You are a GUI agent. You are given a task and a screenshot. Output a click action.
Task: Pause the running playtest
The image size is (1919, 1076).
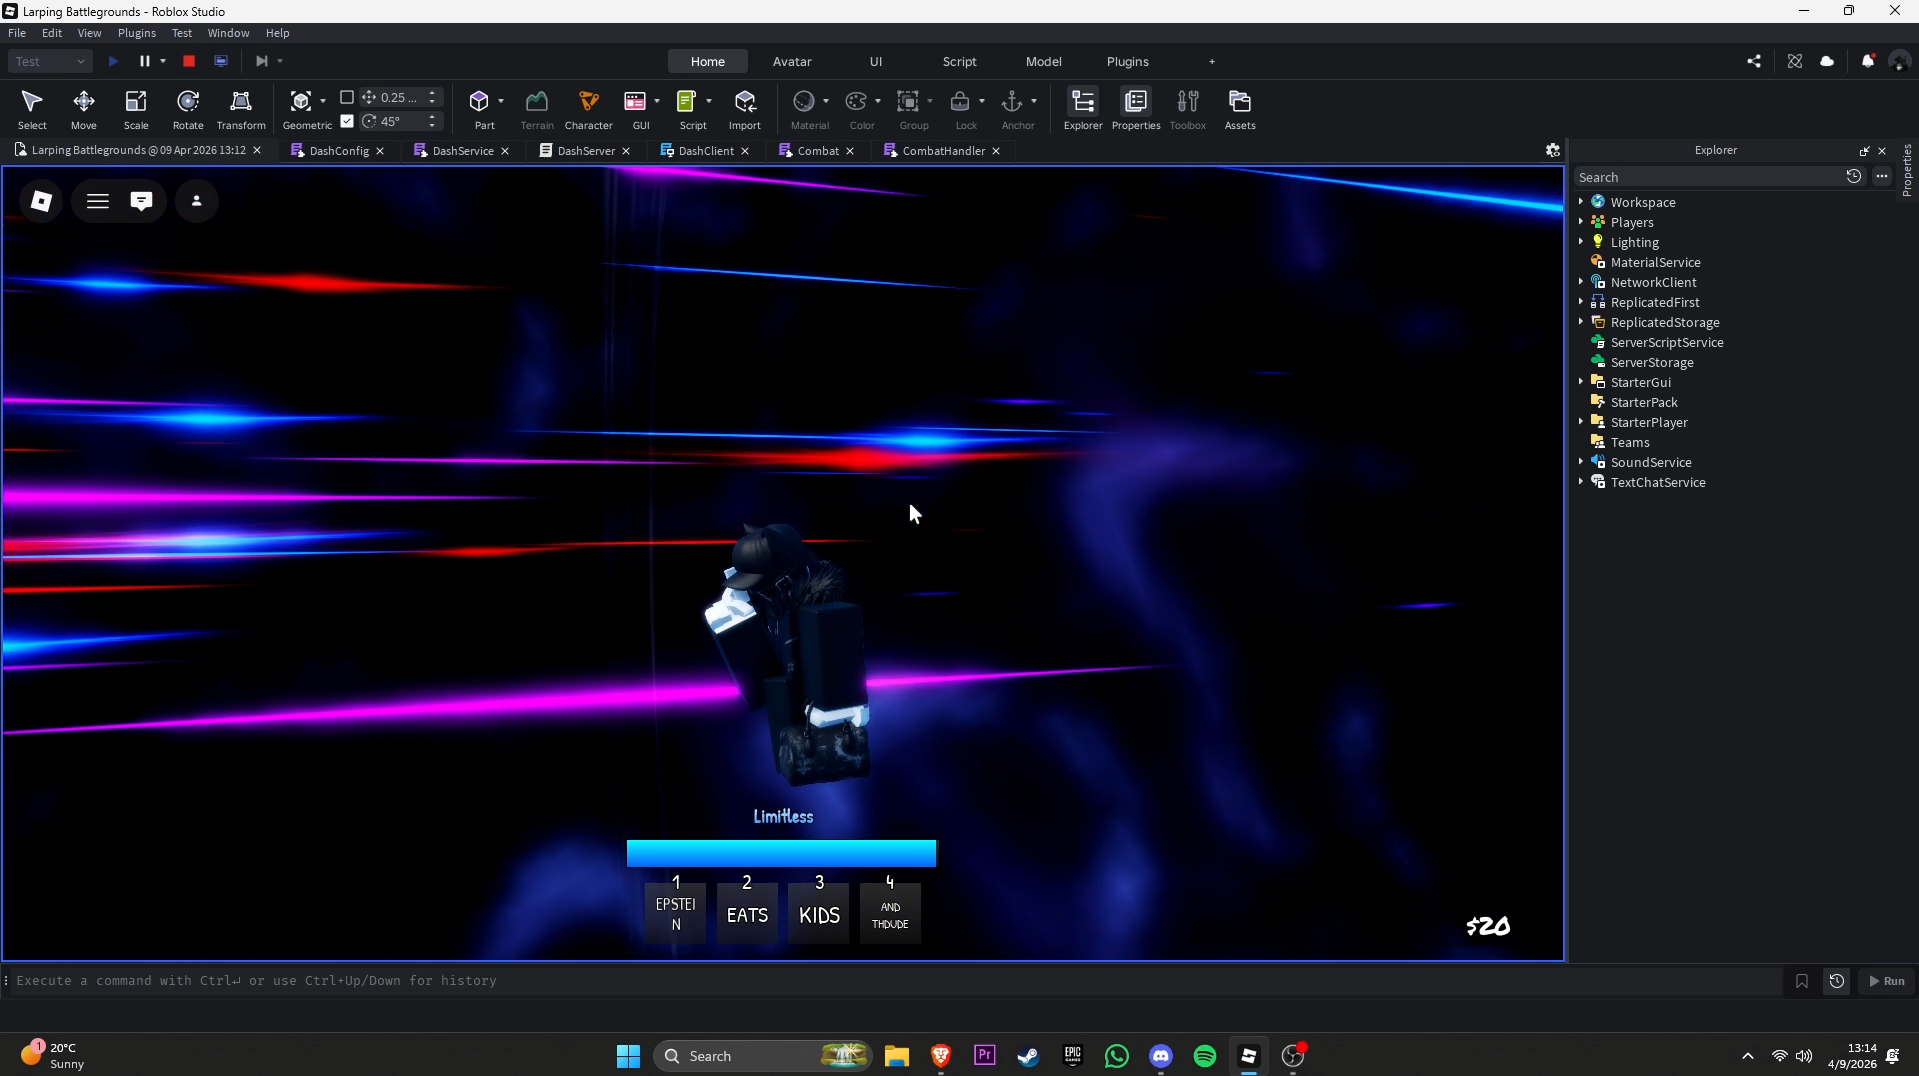click(145, 61)
